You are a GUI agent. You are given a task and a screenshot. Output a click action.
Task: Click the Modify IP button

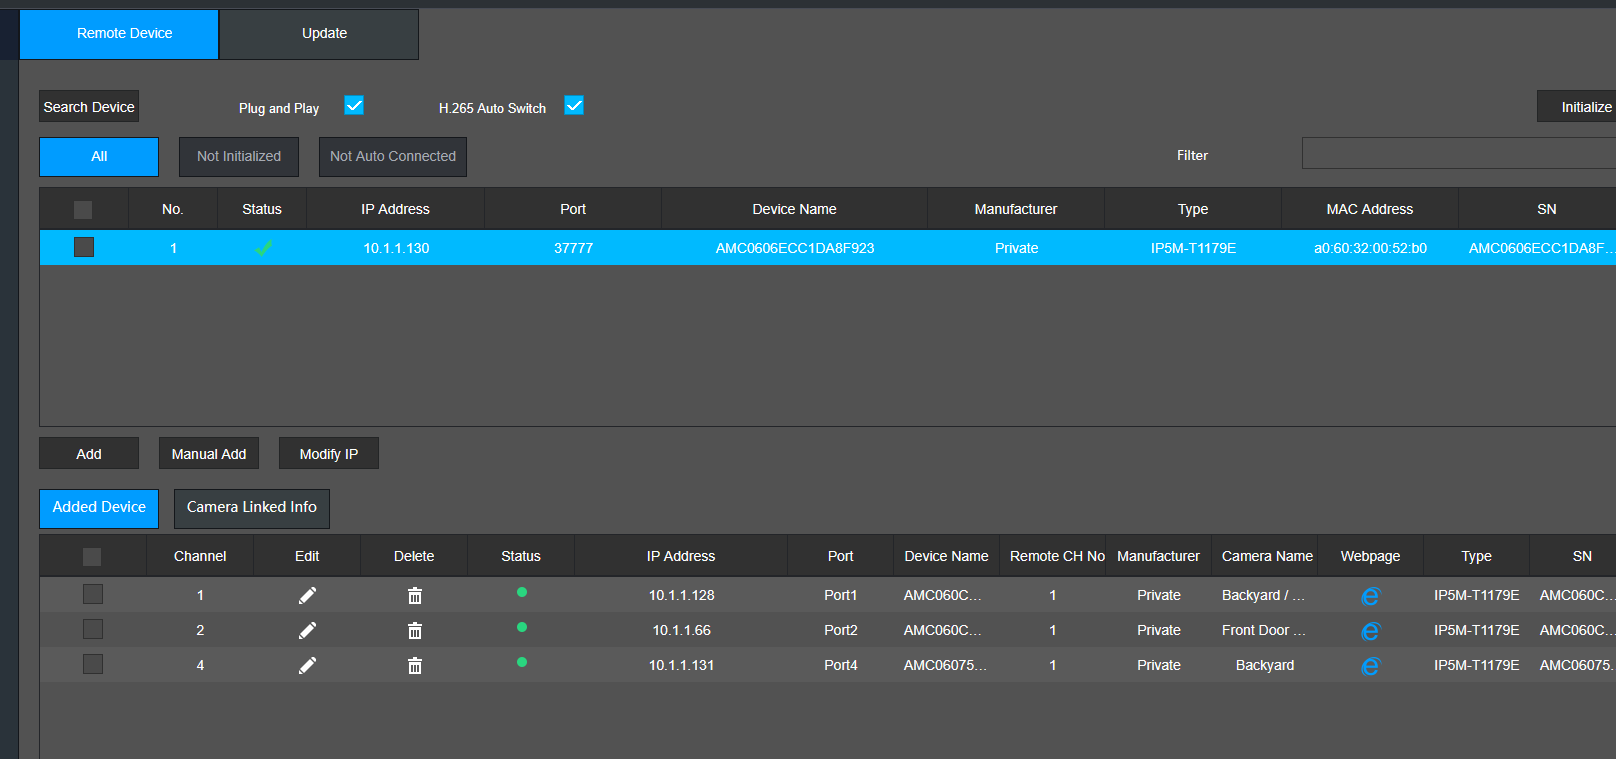(329, 454)
